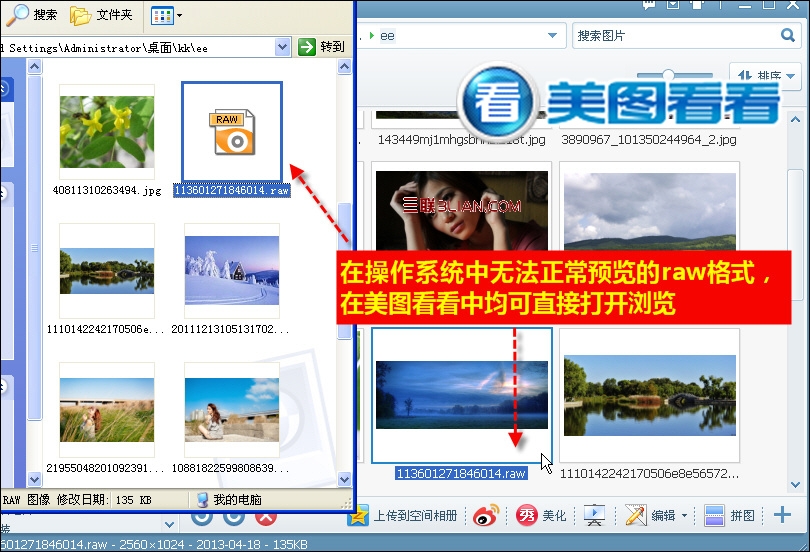
Task: Click the Meitu Kankan scrollbar down arrow
Action: [796, 485]
